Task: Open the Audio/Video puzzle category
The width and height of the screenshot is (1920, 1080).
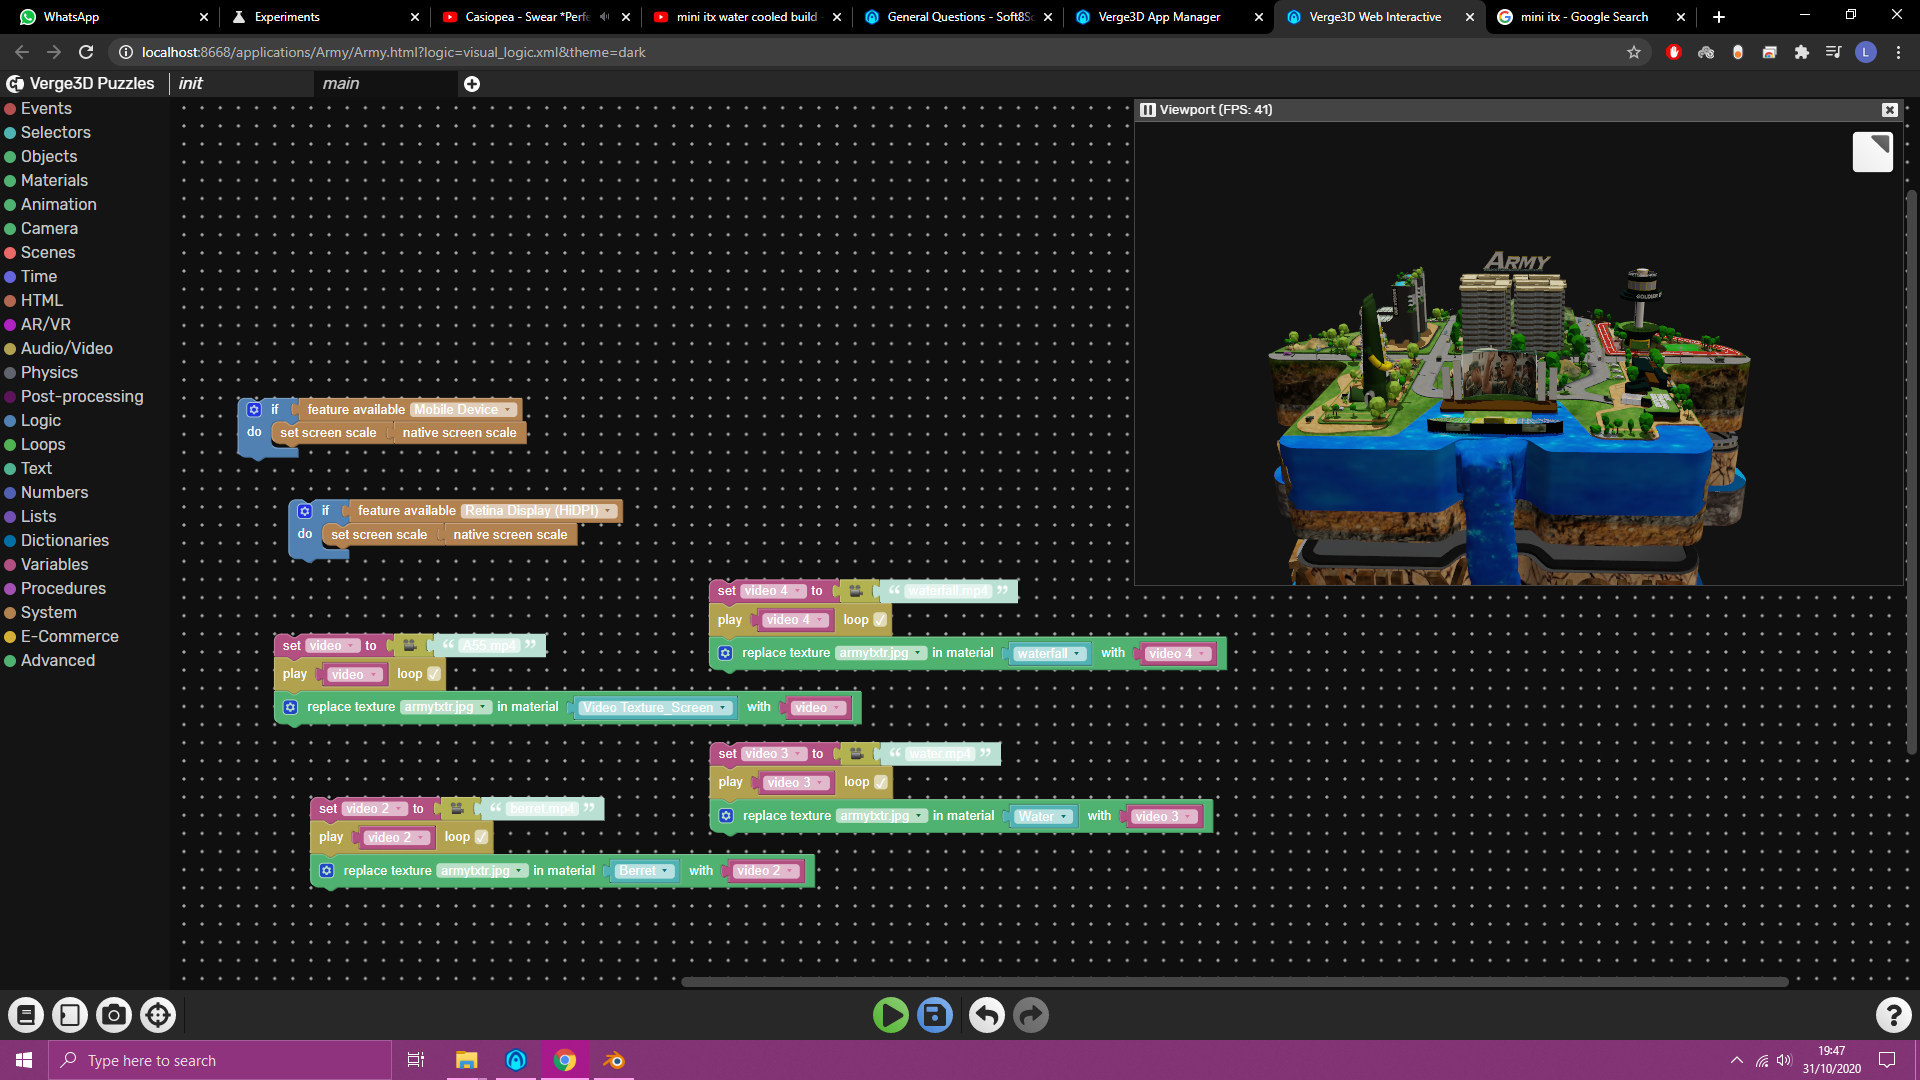Action: click(66, 348)
